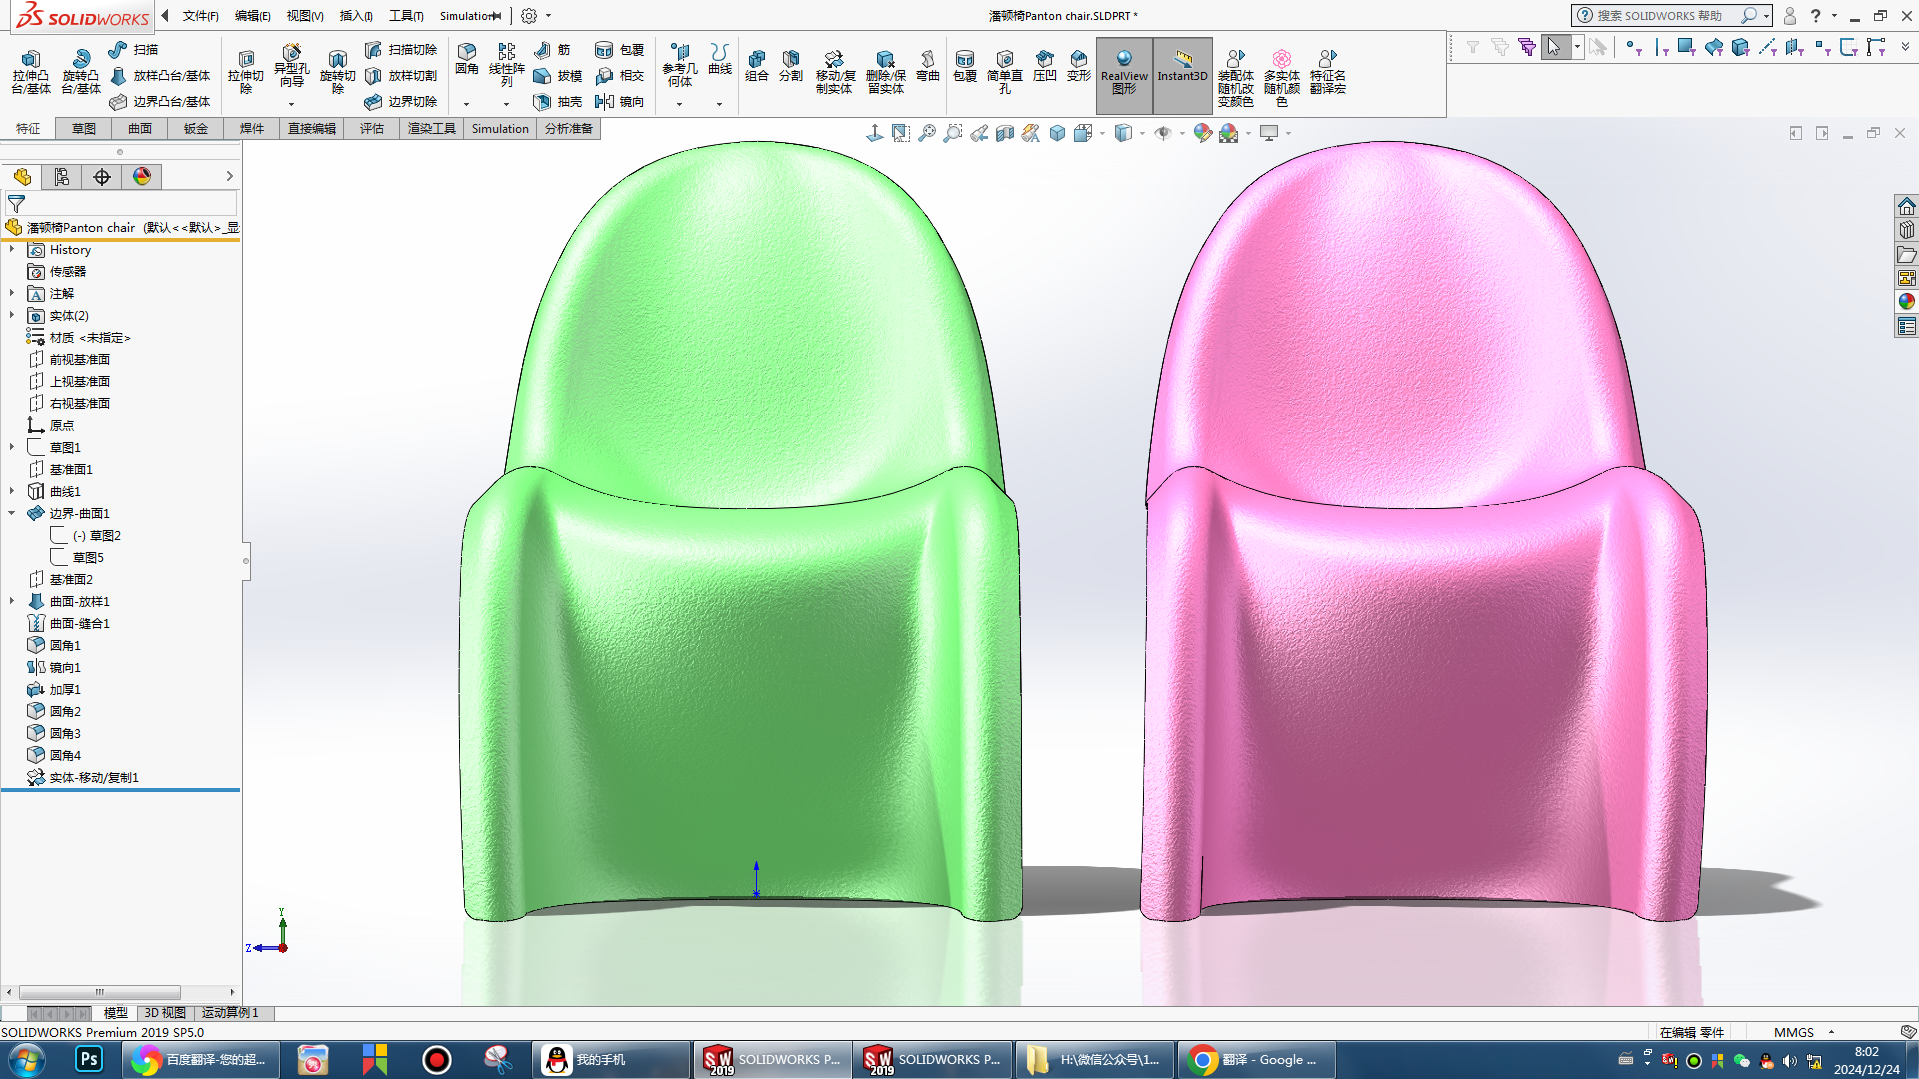This screenshot has height=1079, width=1919.
Task: Switch to the 曲面 surfaces tab
Action: click(139, 128)
